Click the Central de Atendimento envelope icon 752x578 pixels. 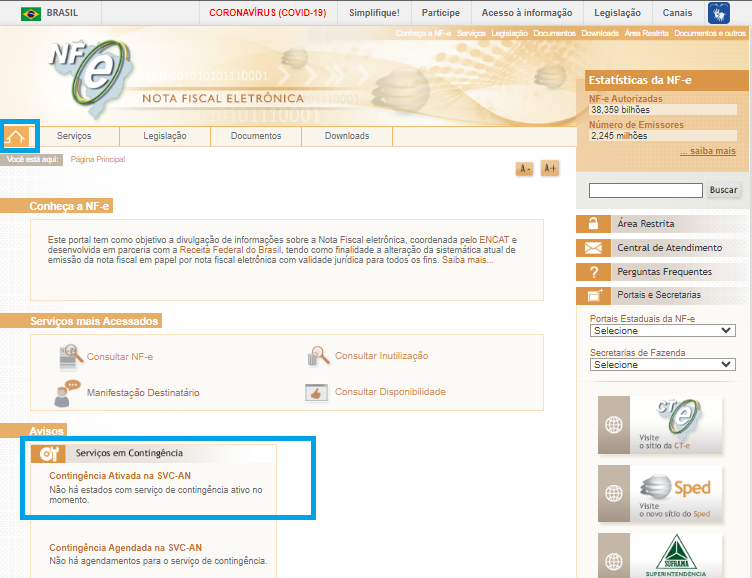[x=593, y=248]
